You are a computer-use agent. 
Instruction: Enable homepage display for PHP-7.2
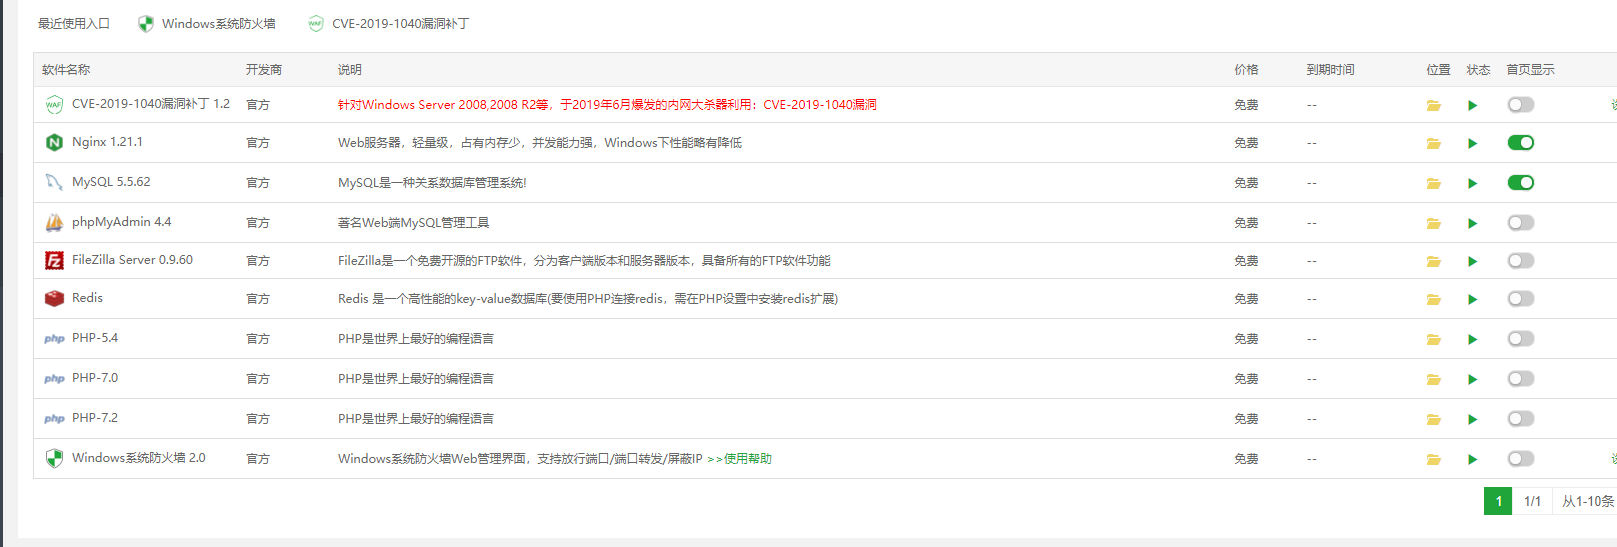click(1520, 419)
